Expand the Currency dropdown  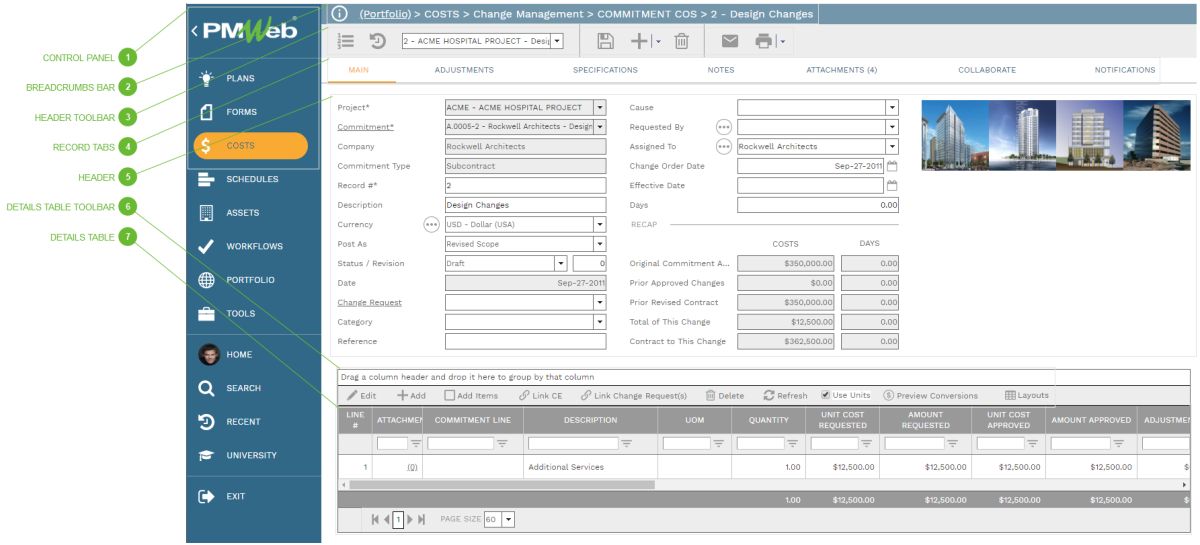tap(599, 224)
